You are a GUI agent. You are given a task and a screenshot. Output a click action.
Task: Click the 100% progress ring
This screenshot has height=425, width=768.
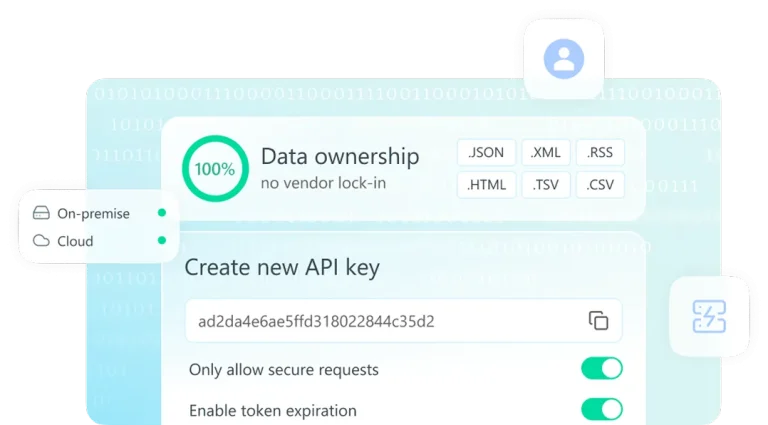215,169
